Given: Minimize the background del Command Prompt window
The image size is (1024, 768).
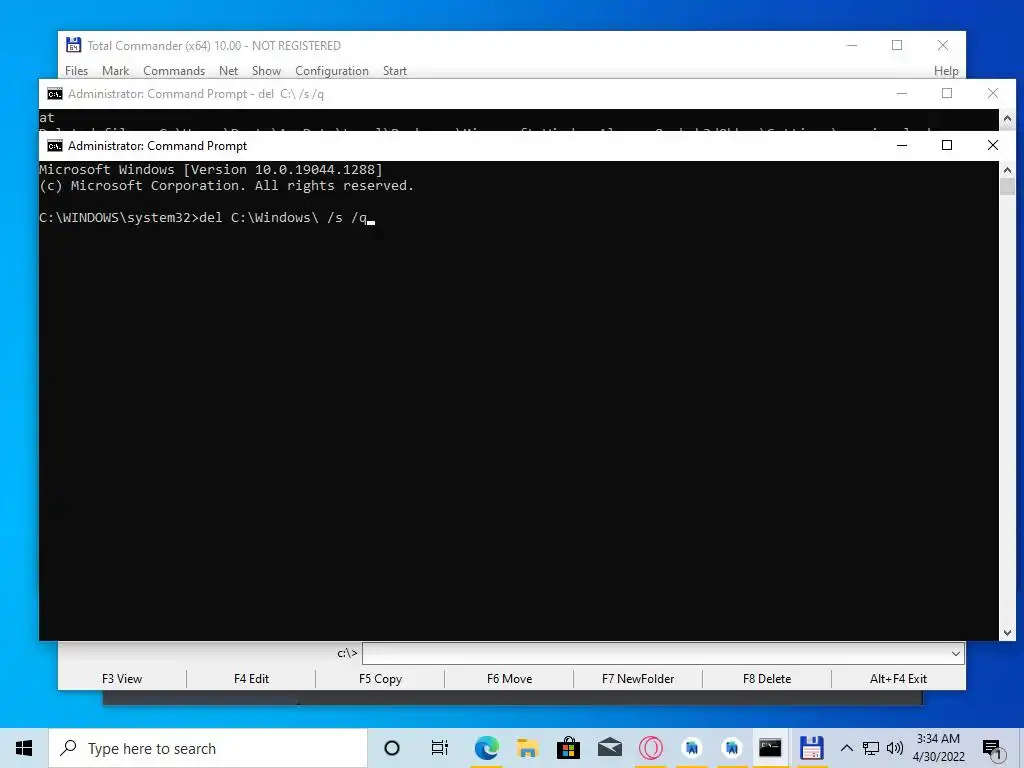Looking at the screenshot, I should pos(902,93).
